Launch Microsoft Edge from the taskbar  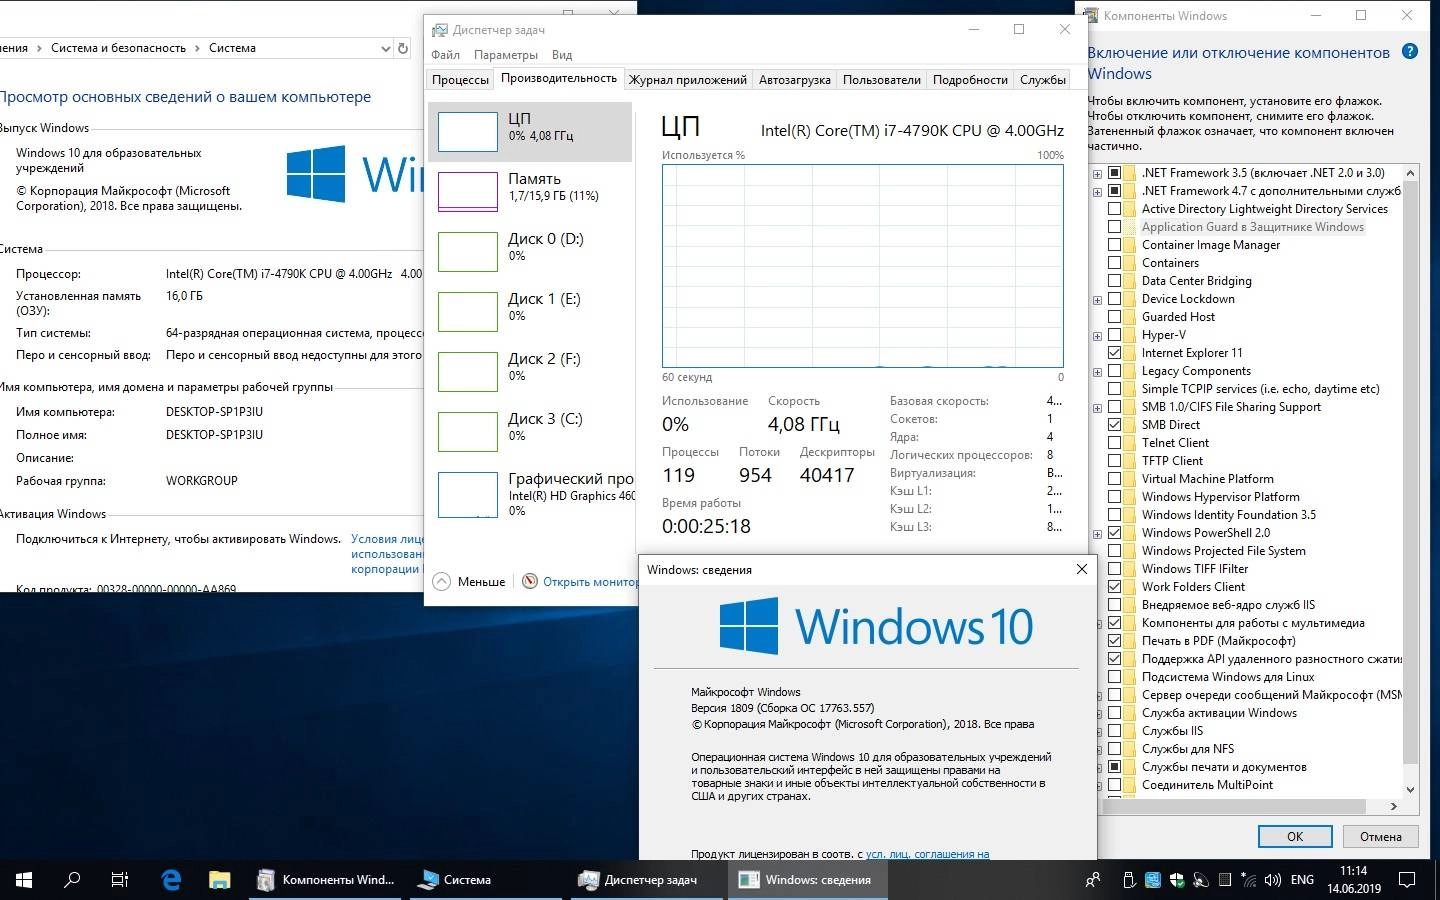171,880
